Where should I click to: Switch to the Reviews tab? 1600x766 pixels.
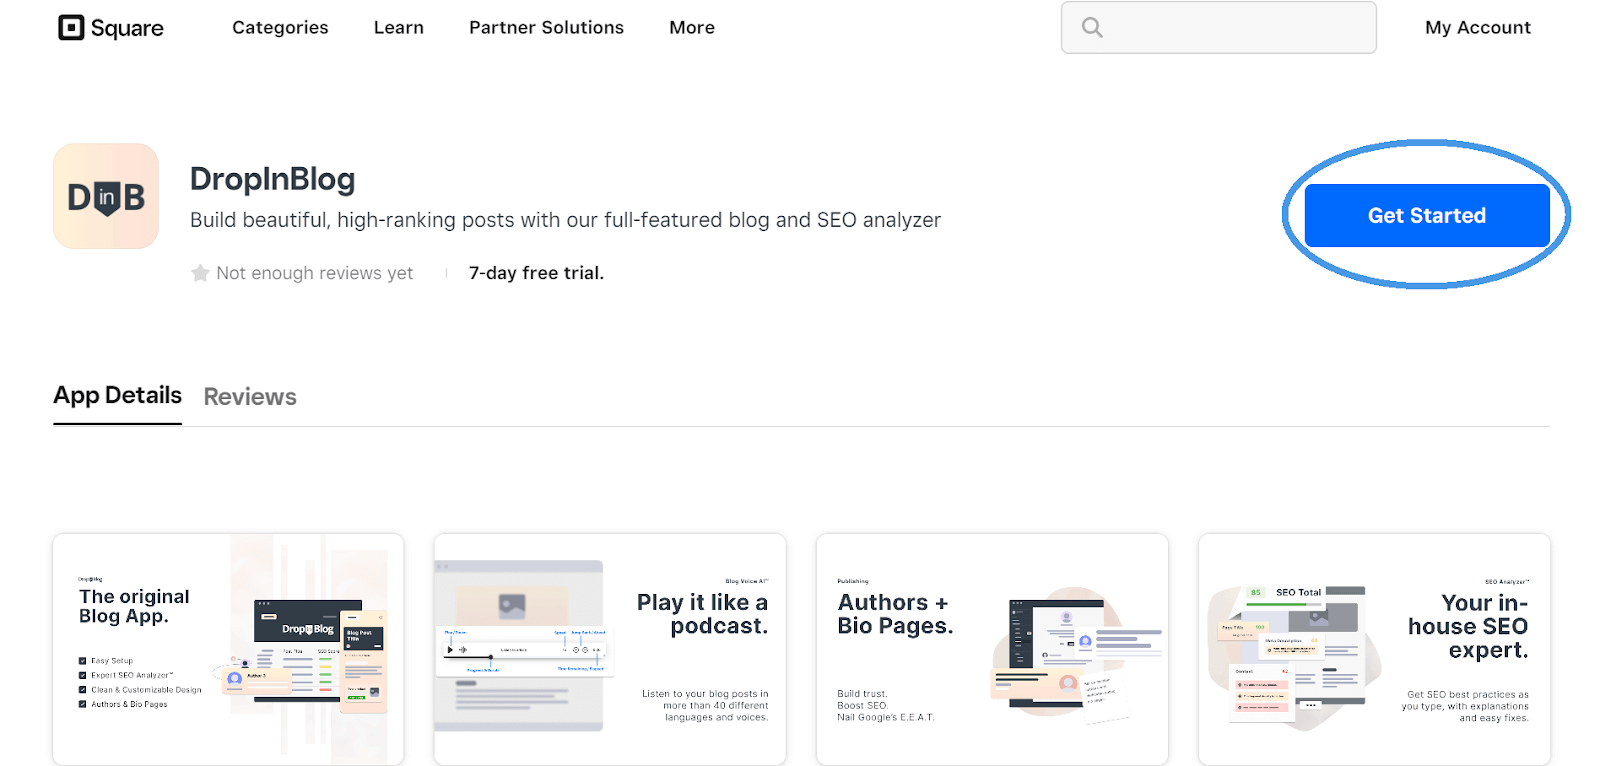pos(249,396)
